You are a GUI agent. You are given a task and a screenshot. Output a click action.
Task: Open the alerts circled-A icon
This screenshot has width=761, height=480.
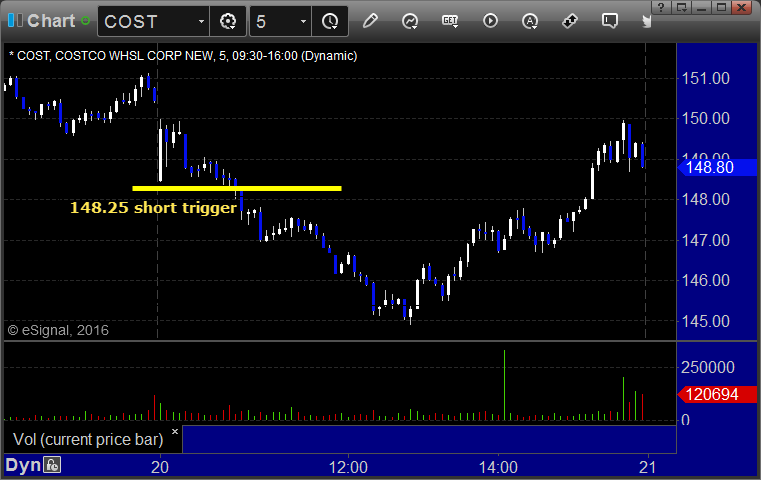click(x=529, y=21)
